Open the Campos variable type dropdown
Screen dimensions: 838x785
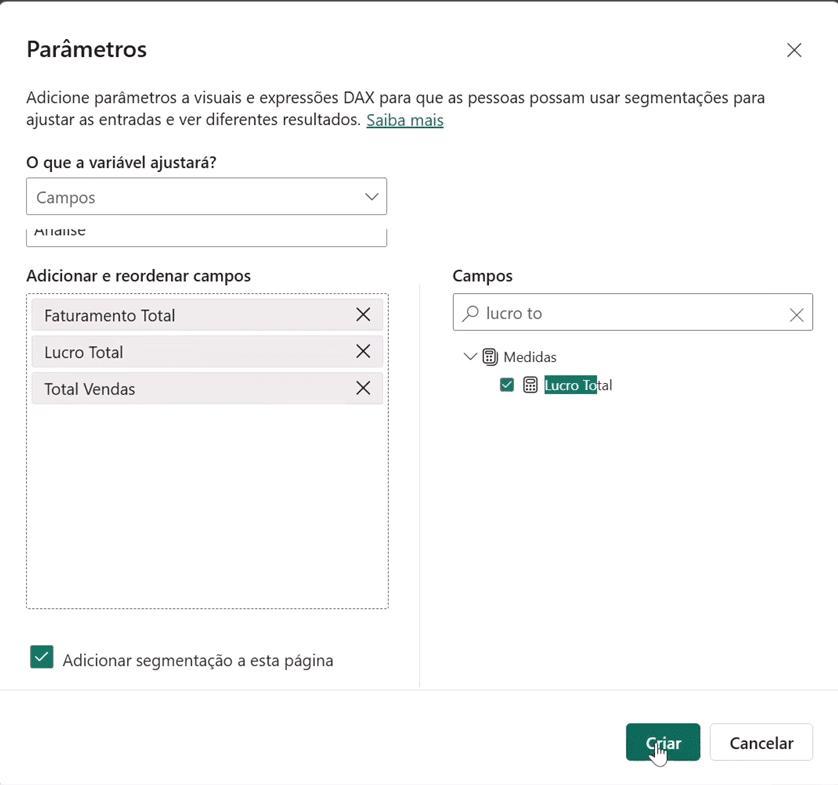[x=206, y=197]
